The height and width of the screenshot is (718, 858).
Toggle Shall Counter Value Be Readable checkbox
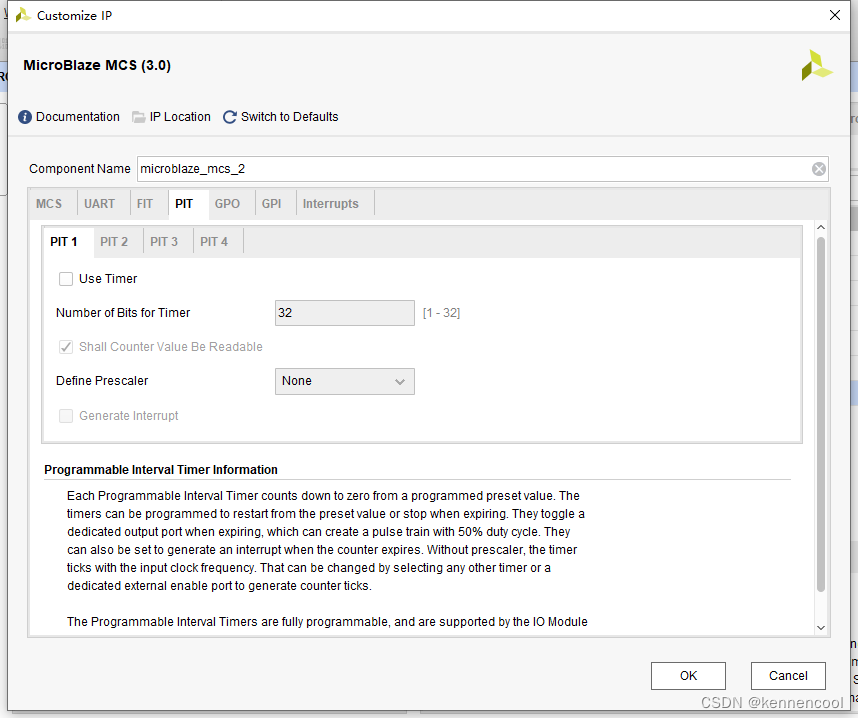pos(66,347)
